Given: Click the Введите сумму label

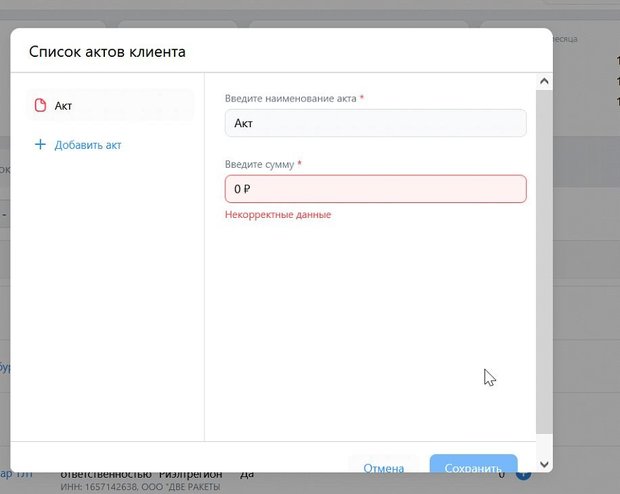Looking at the screenshot, I should coord(260,164).
